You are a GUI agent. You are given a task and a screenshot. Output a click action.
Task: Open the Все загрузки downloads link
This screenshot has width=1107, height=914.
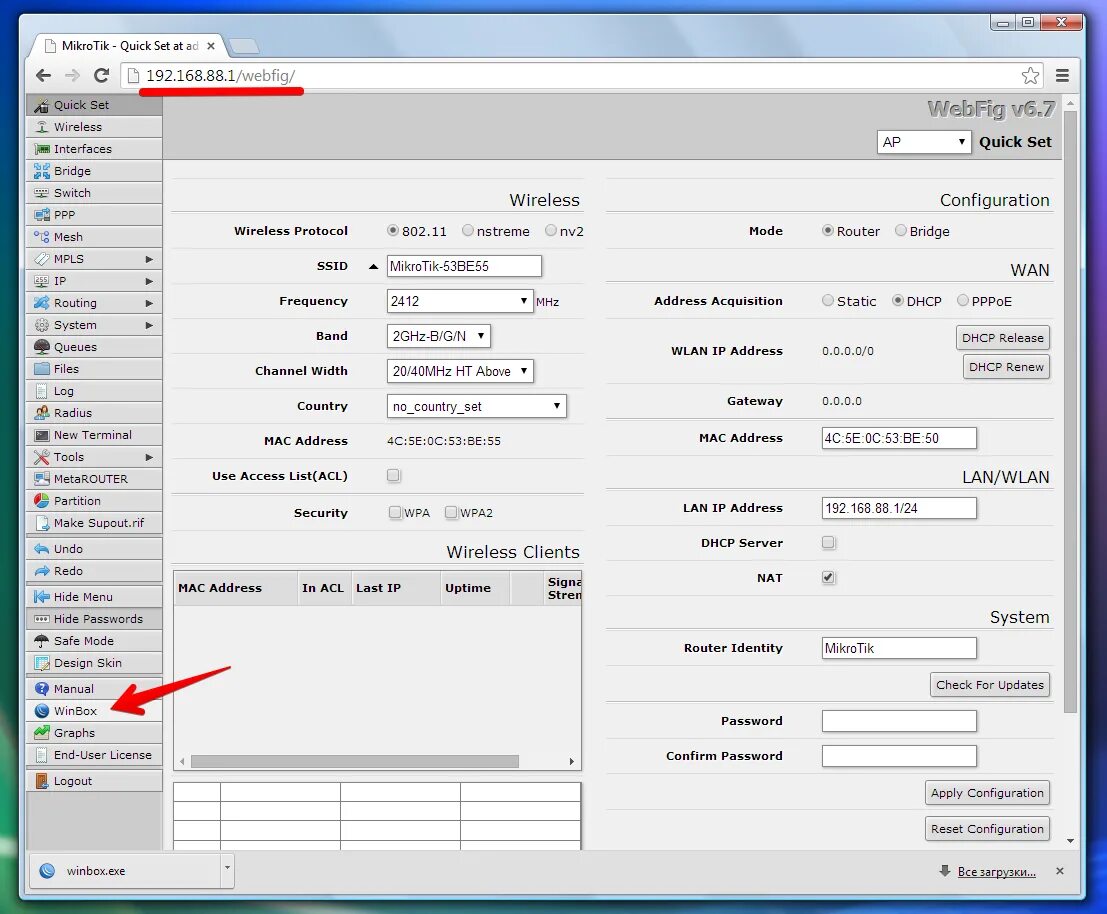click(x=996, y=872)
